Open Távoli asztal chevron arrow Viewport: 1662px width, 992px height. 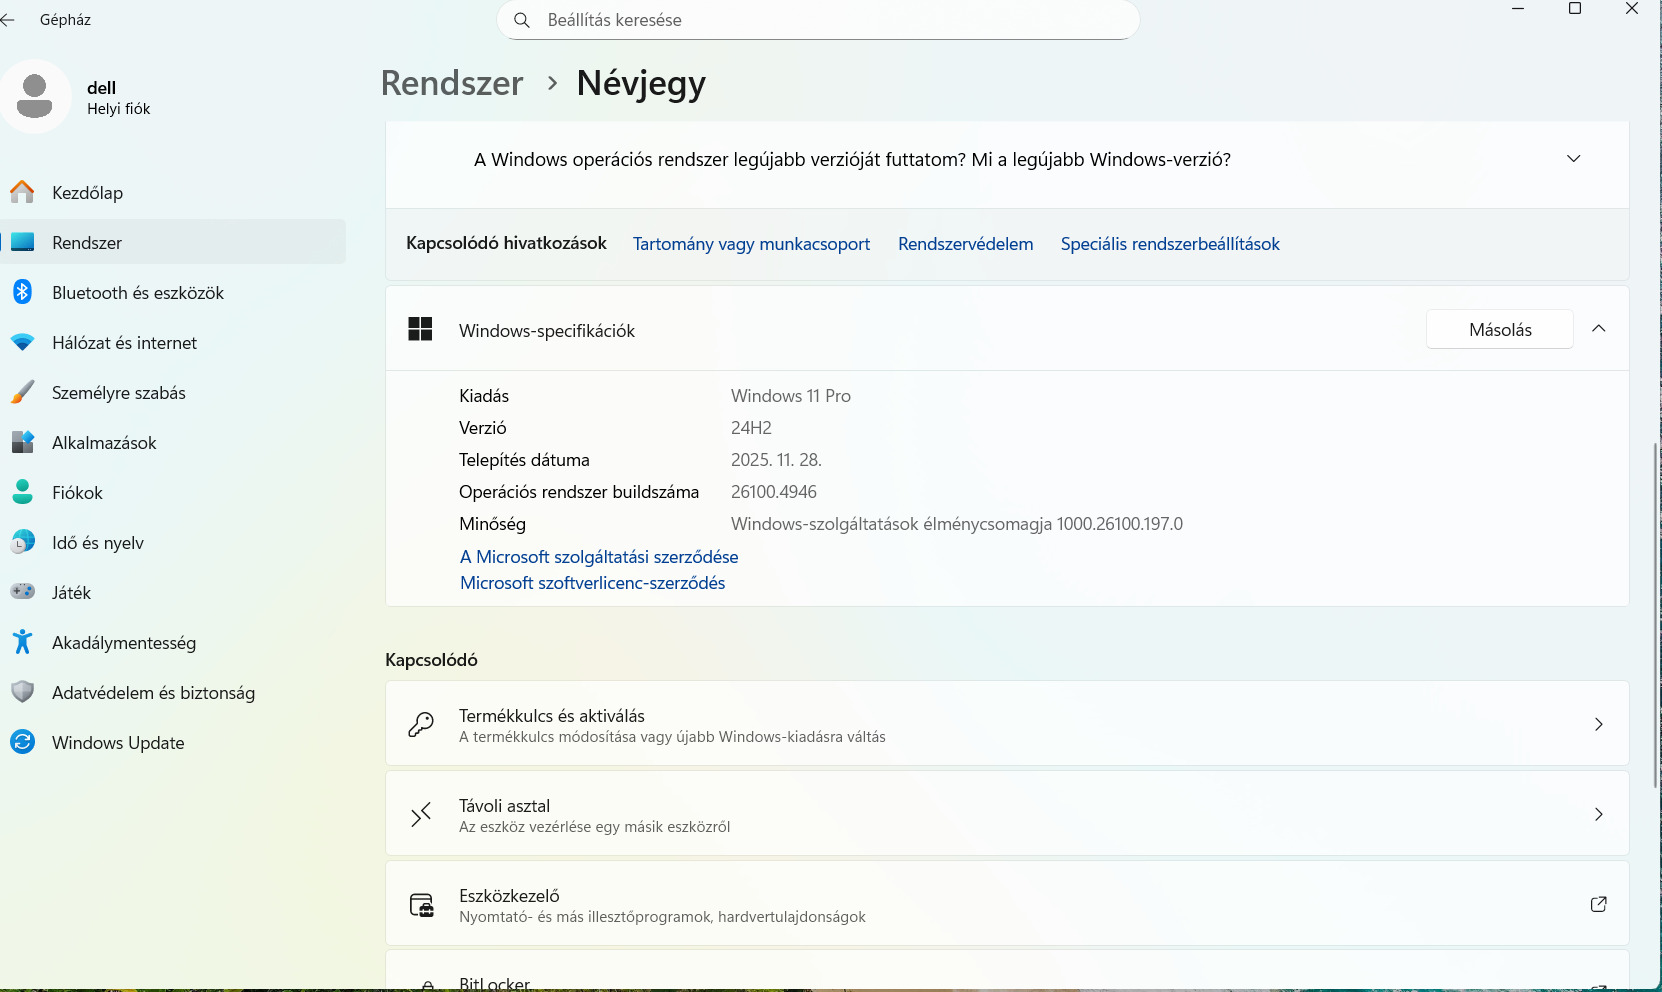(x=1599, y=814)
